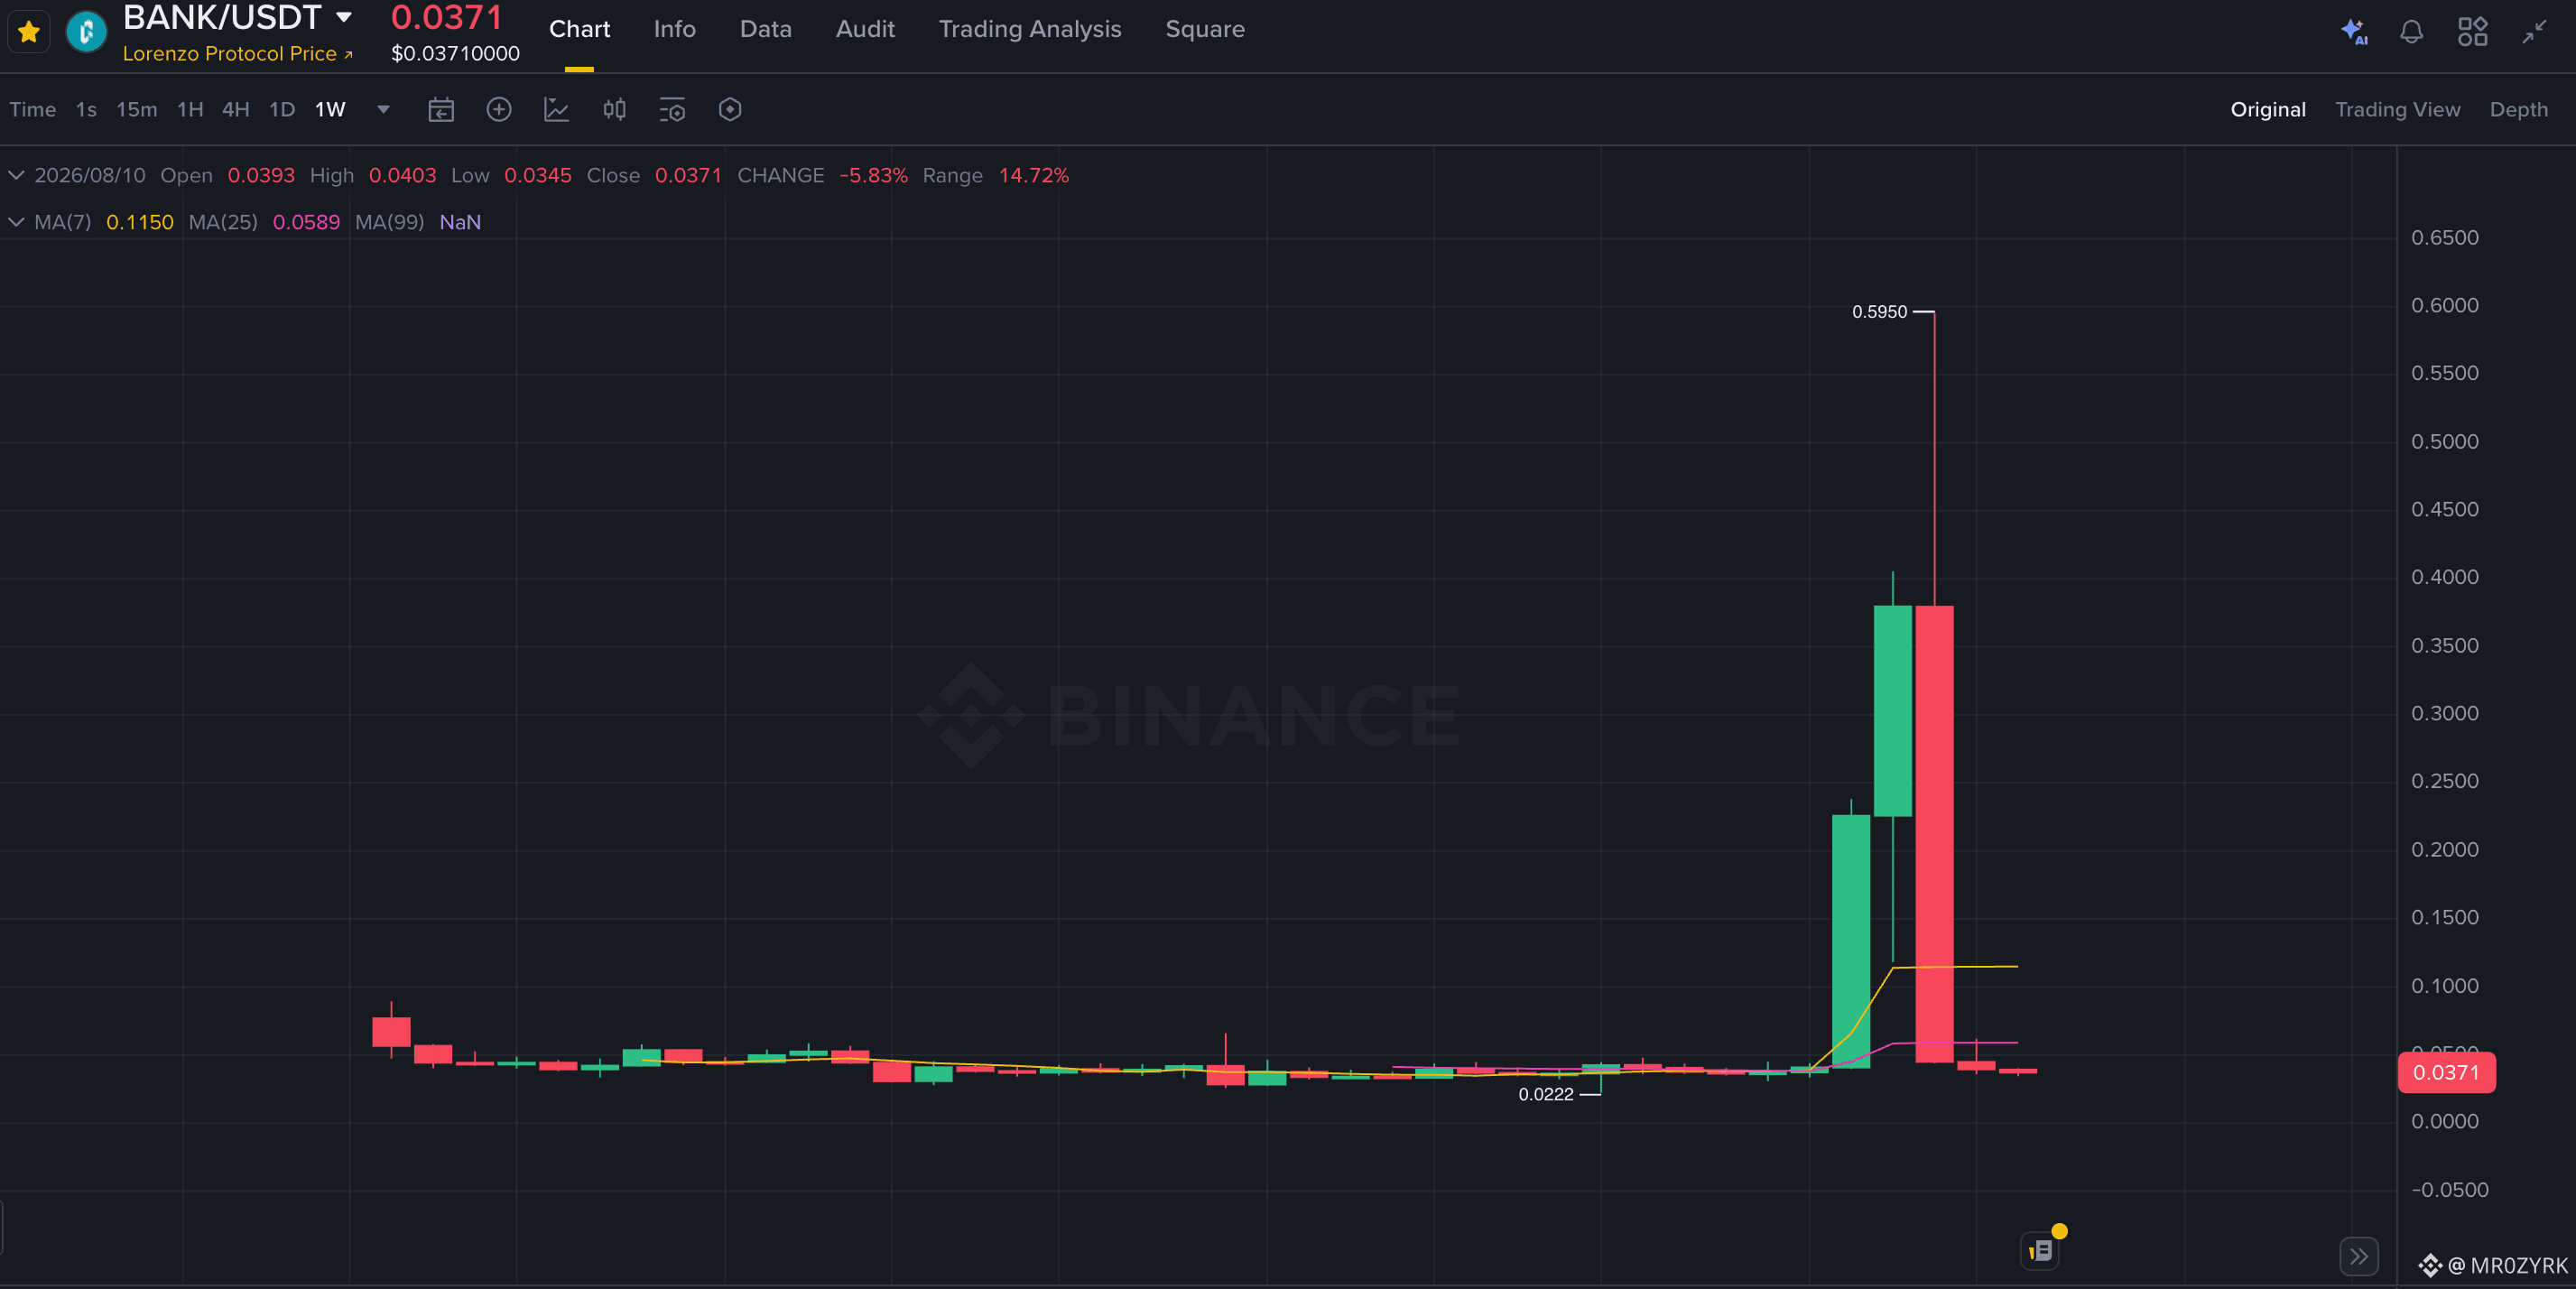This screenshot has width=2576, height=1289.
Task: Click the red 0.0371 current price tag
Action: 2446,1072
